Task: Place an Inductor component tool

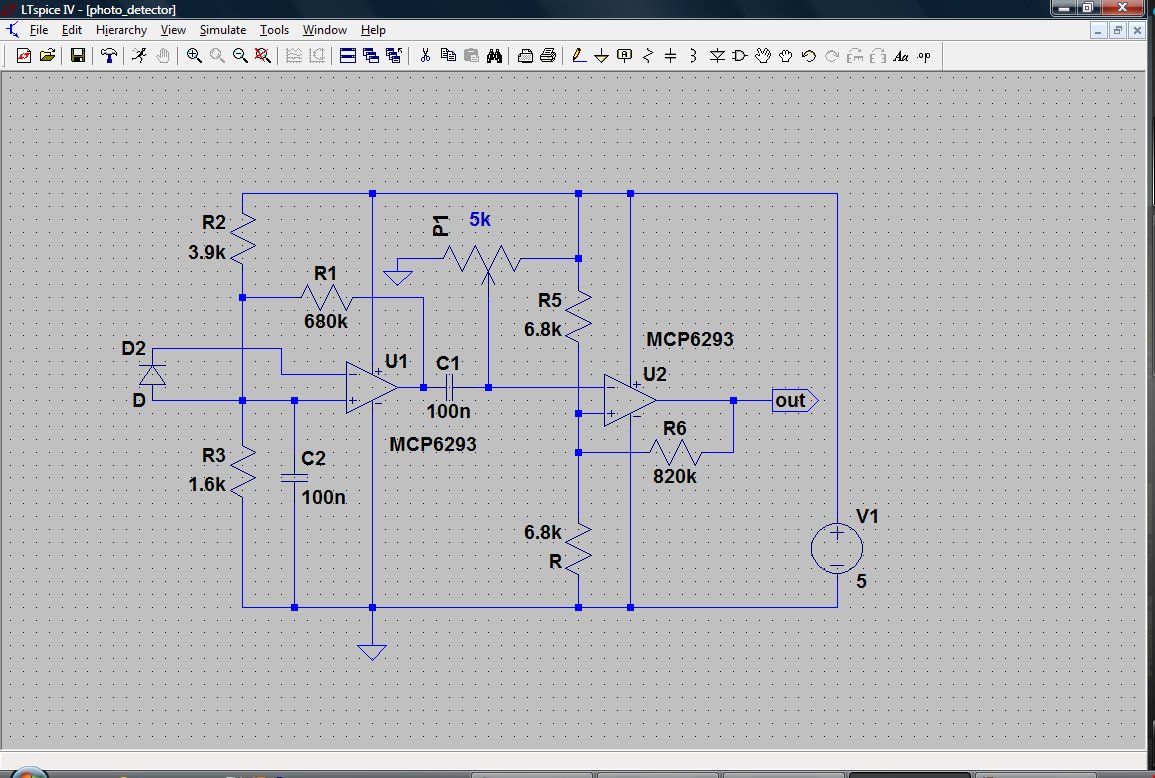Action: tap(693, 55)
